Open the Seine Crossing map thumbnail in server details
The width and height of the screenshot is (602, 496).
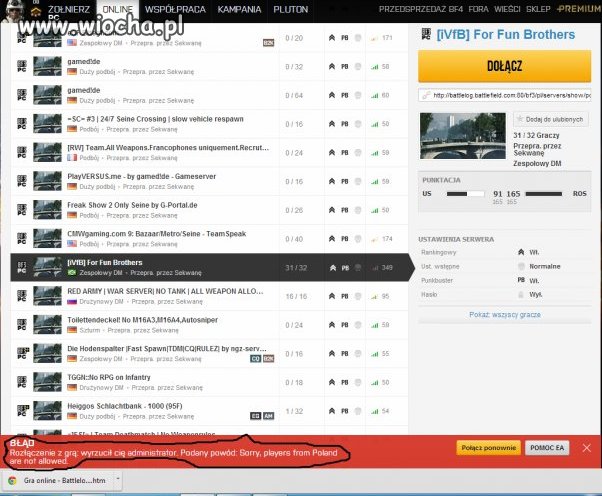[x=463, y=136]
